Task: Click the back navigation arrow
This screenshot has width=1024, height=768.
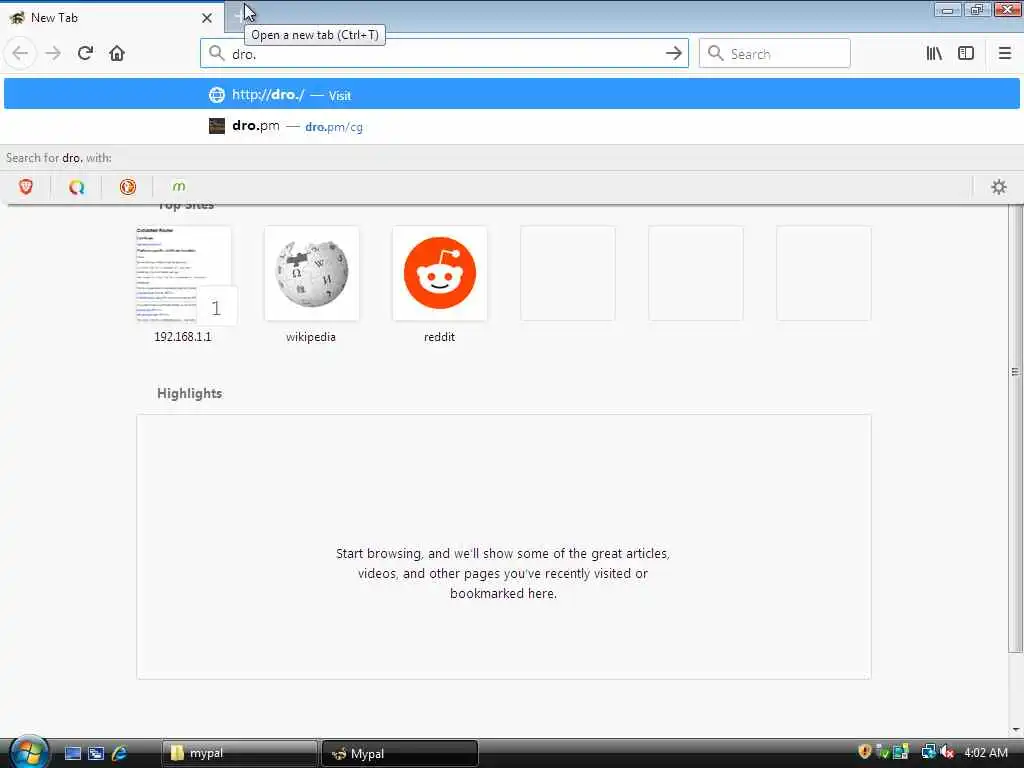Action: (x=20, y=54)
